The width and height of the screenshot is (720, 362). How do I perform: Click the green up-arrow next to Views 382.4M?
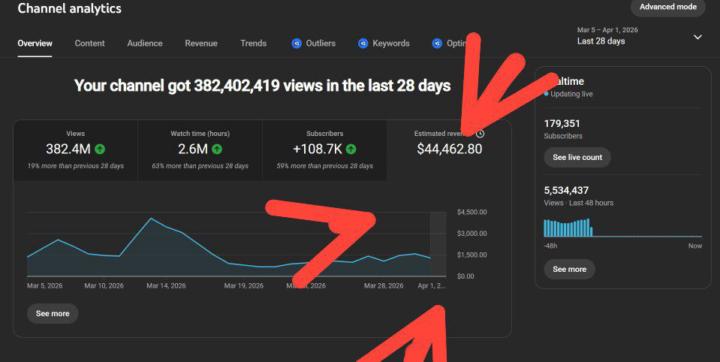100,149
